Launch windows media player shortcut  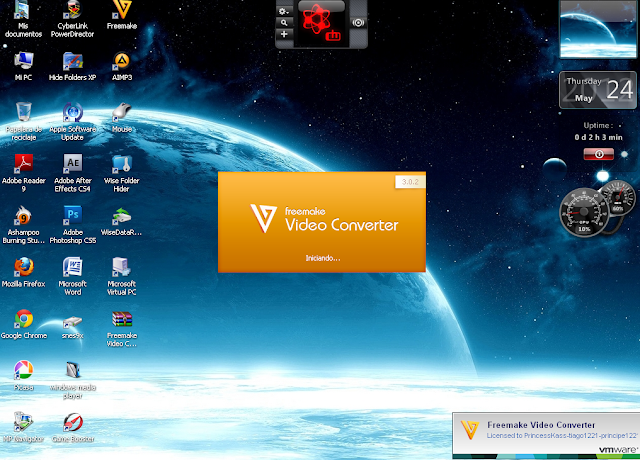[72, 380]
